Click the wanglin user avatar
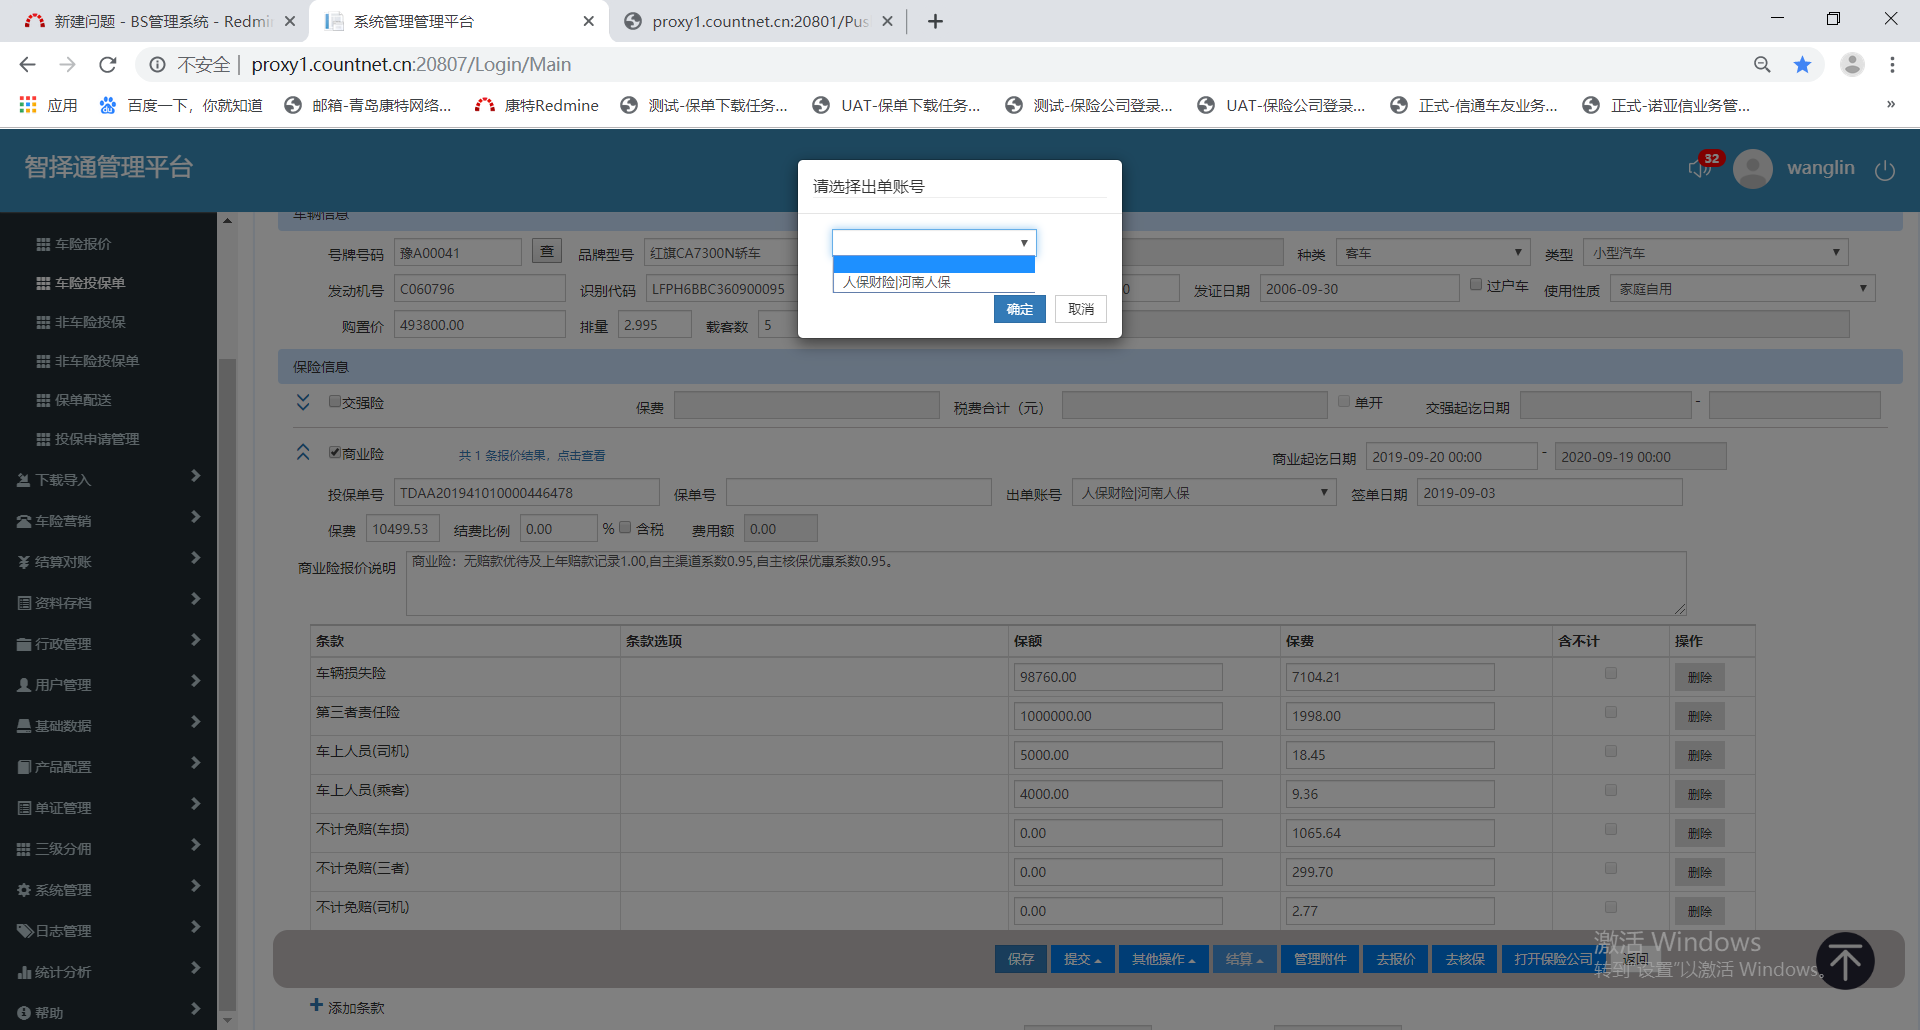Viewport: 1920px width, 1030px height. coord(1752,169)
